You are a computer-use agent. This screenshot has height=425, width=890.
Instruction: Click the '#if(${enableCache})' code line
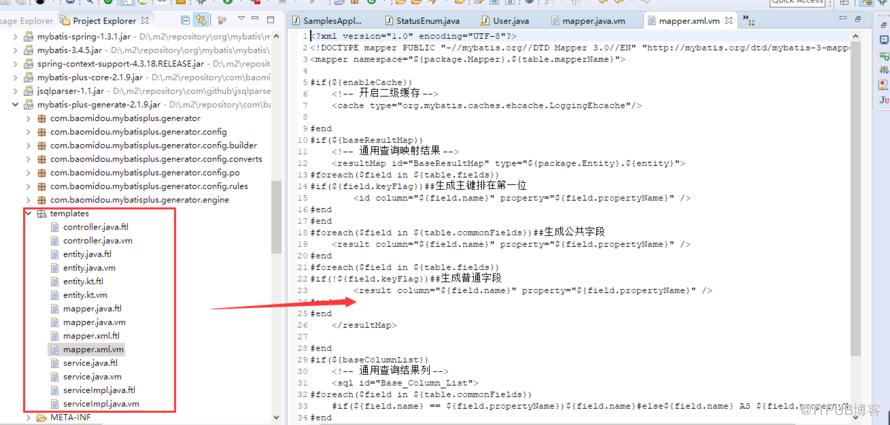point(361,82)
